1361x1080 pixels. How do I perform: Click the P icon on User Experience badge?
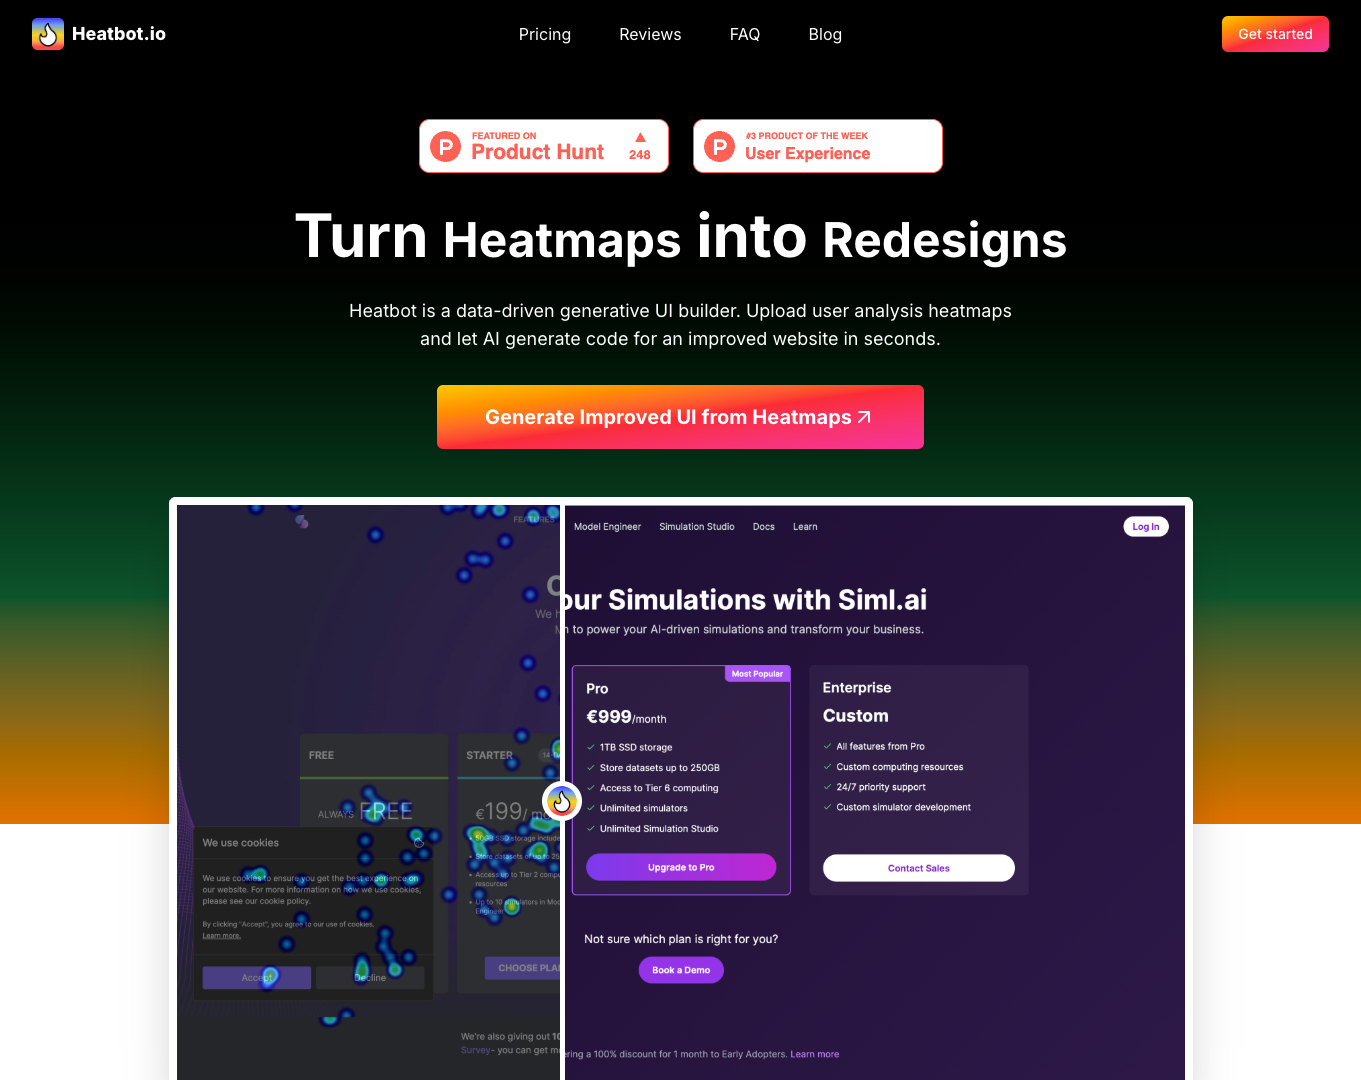pos(719,146)
